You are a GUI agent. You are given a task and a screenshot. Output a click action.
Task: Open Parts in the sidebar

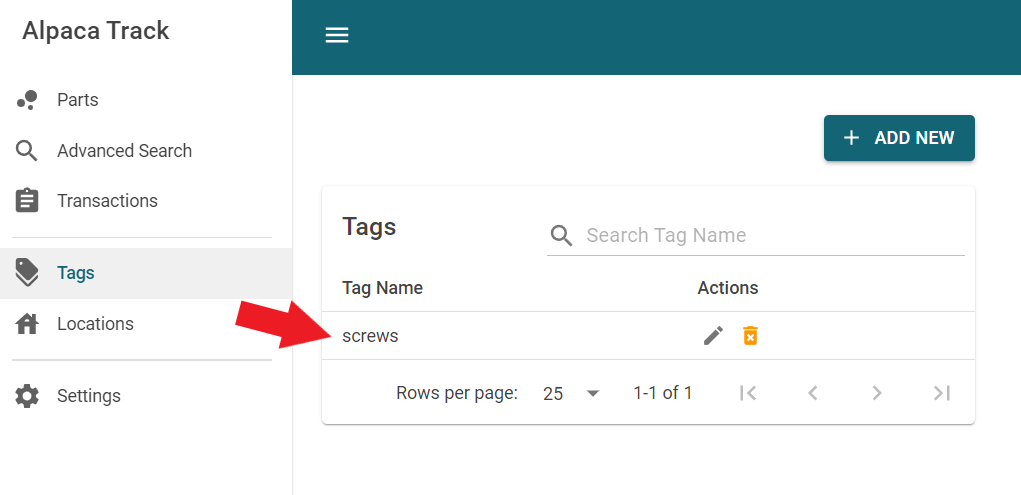pyautogui.click(x=78, y=100)
